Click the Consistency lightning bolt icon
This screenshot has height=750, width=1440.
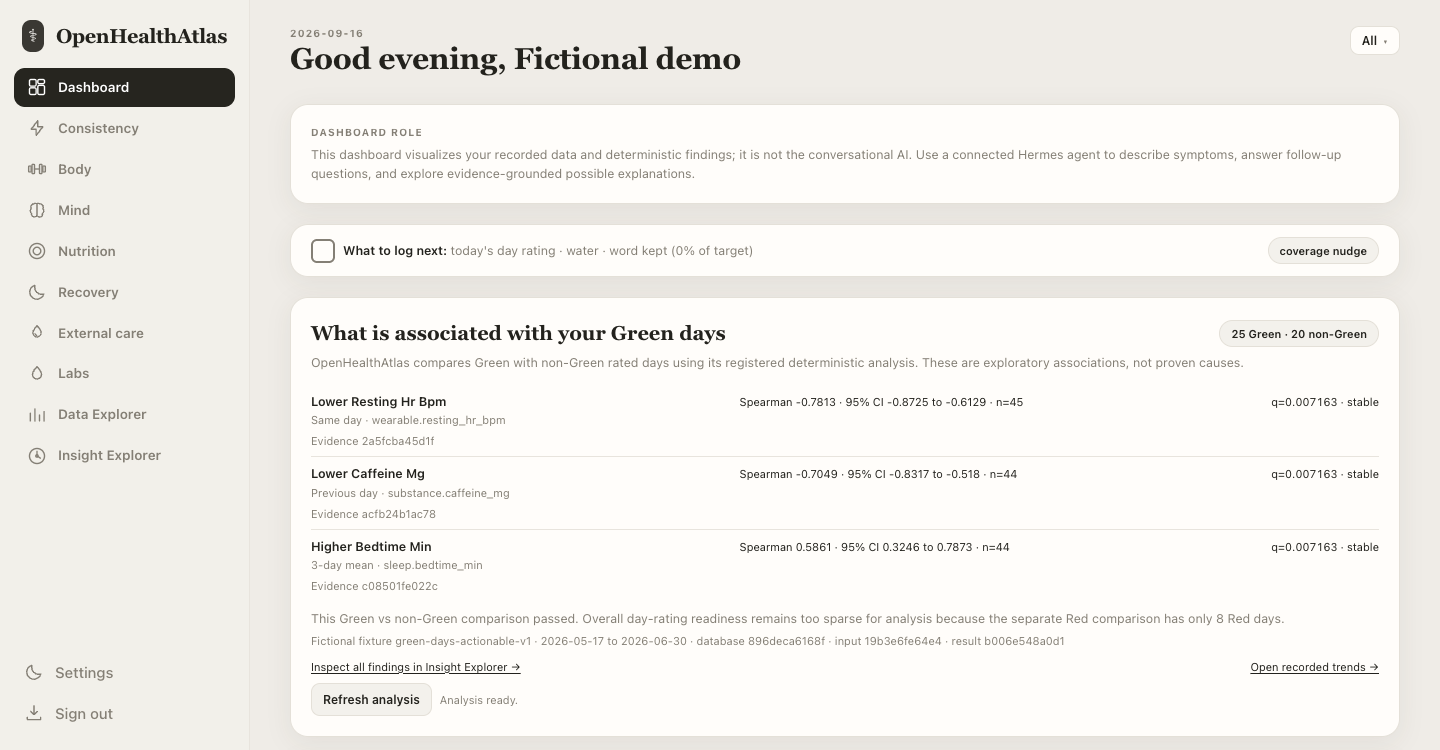click(x=37, y=128)
